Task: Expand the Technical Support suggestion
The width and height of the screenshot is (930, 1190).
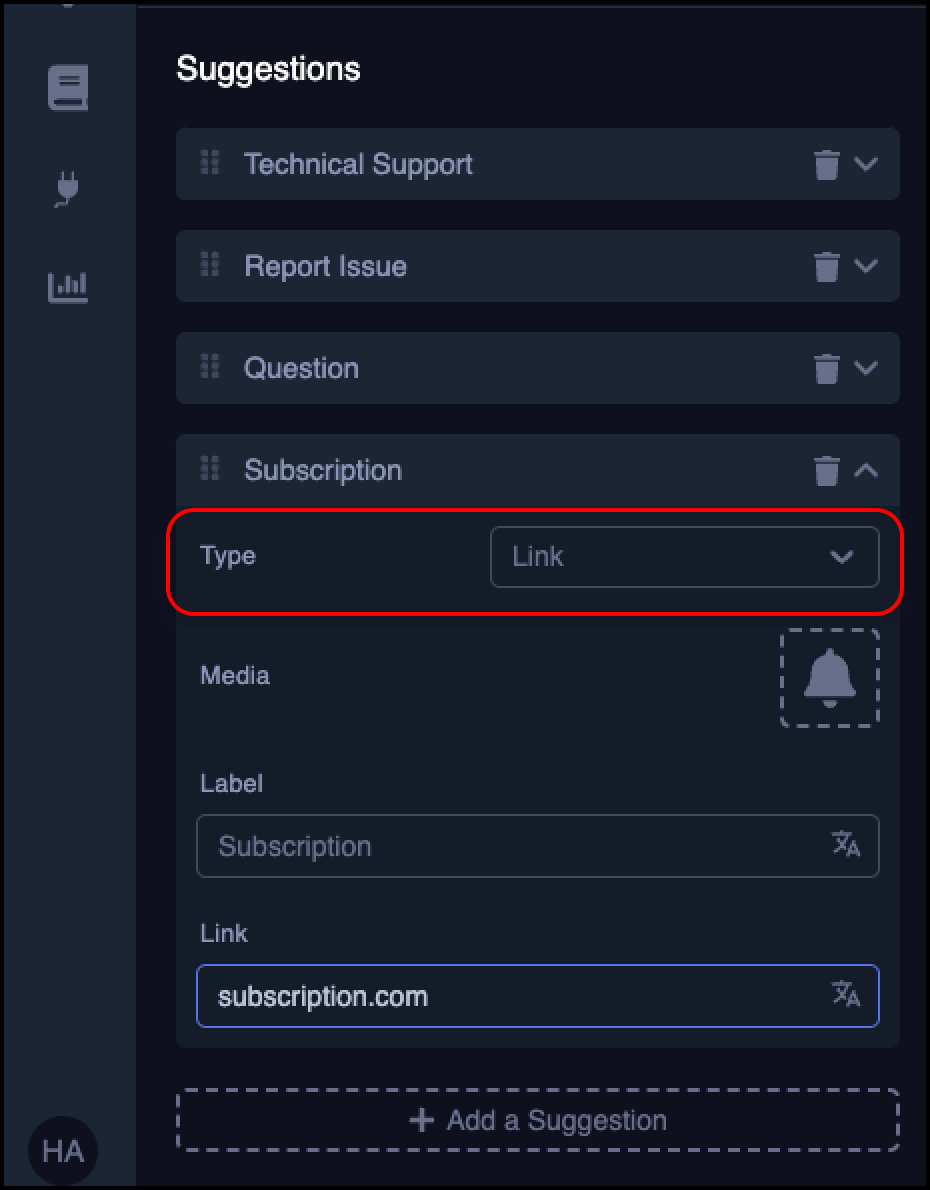Action: click(x=866, y=164)
